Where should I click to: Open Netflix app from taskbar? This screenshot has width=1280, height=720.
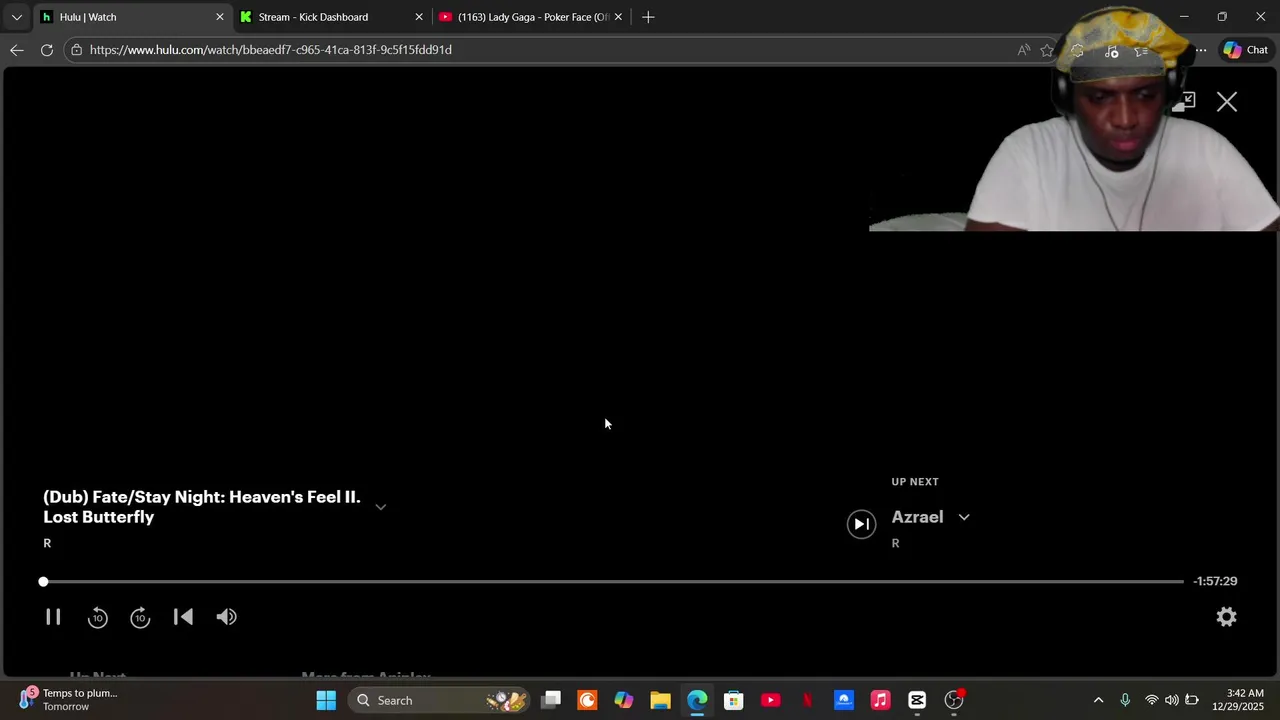(807, 700)
